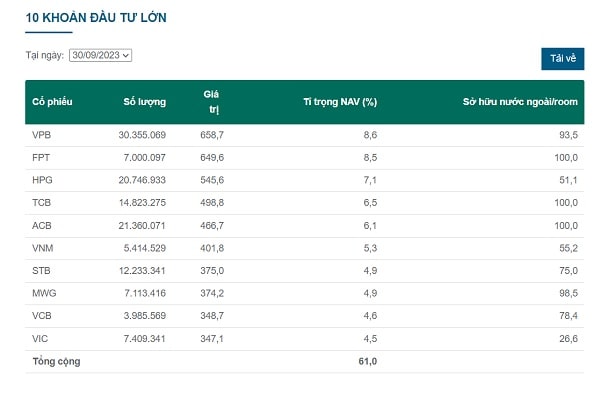Click VNM quantity 5.414.529

(x=145, y=248)
